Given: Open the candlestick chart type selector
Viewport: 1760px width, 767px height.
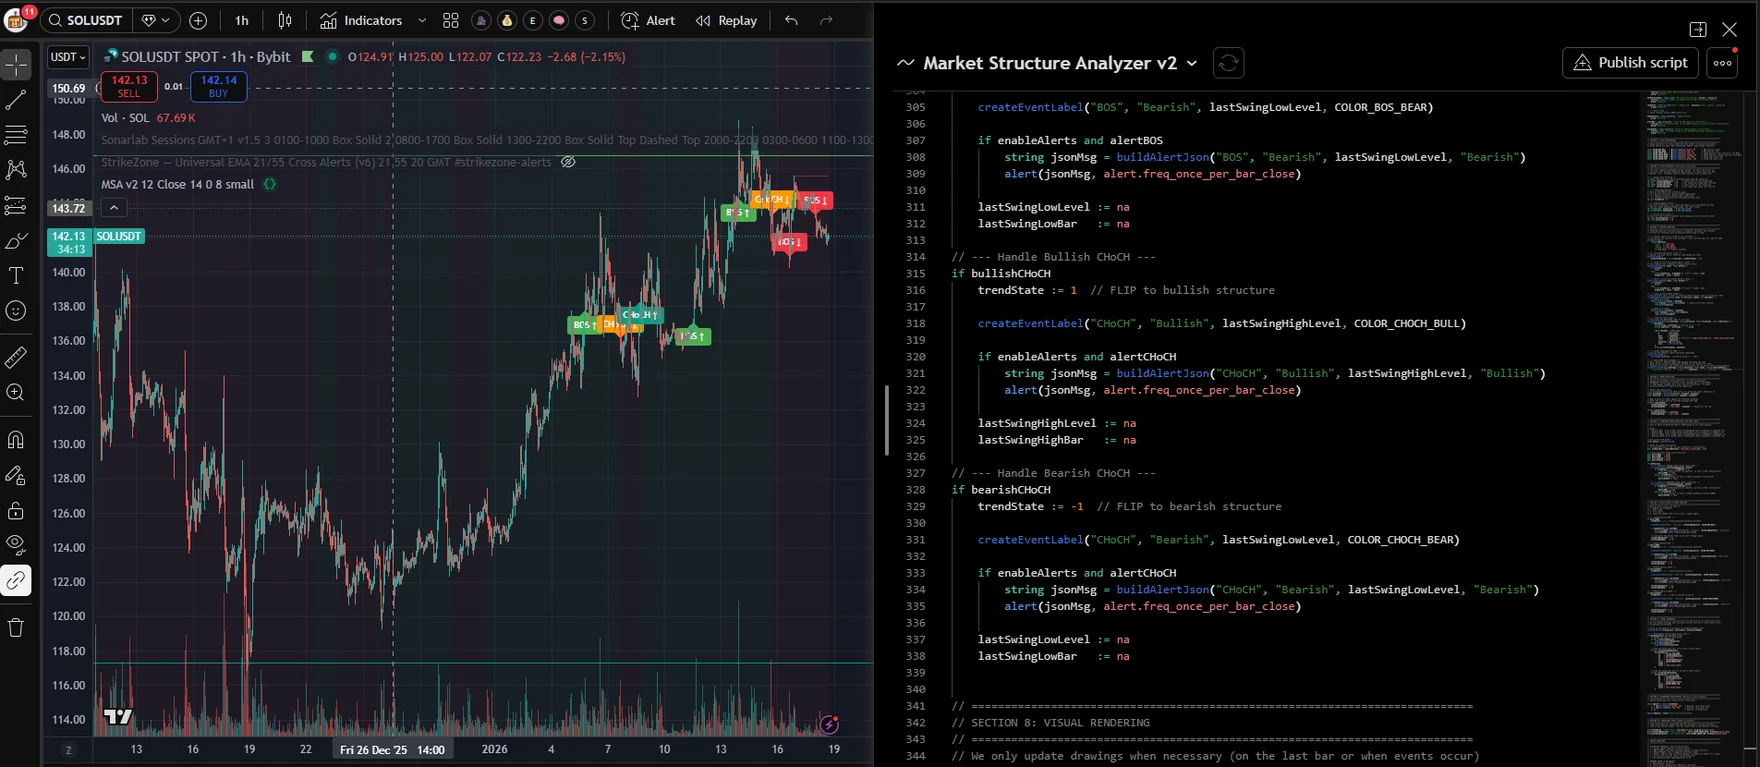Looking at the screenshot, I should 285,20.
